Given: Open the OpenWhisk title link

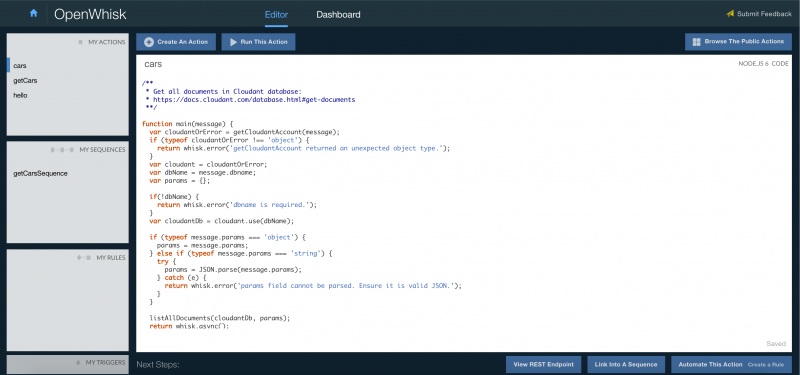Looking at the screenshot, I should [90, 14].
